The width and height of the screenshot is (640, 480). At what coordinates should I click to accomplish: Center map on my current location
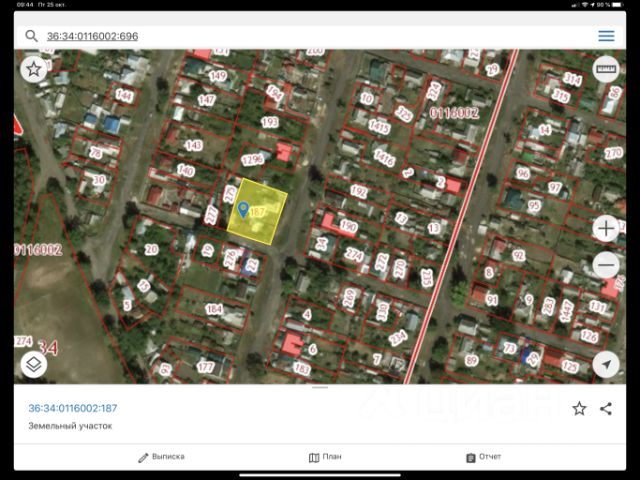(x=605, y=364)
